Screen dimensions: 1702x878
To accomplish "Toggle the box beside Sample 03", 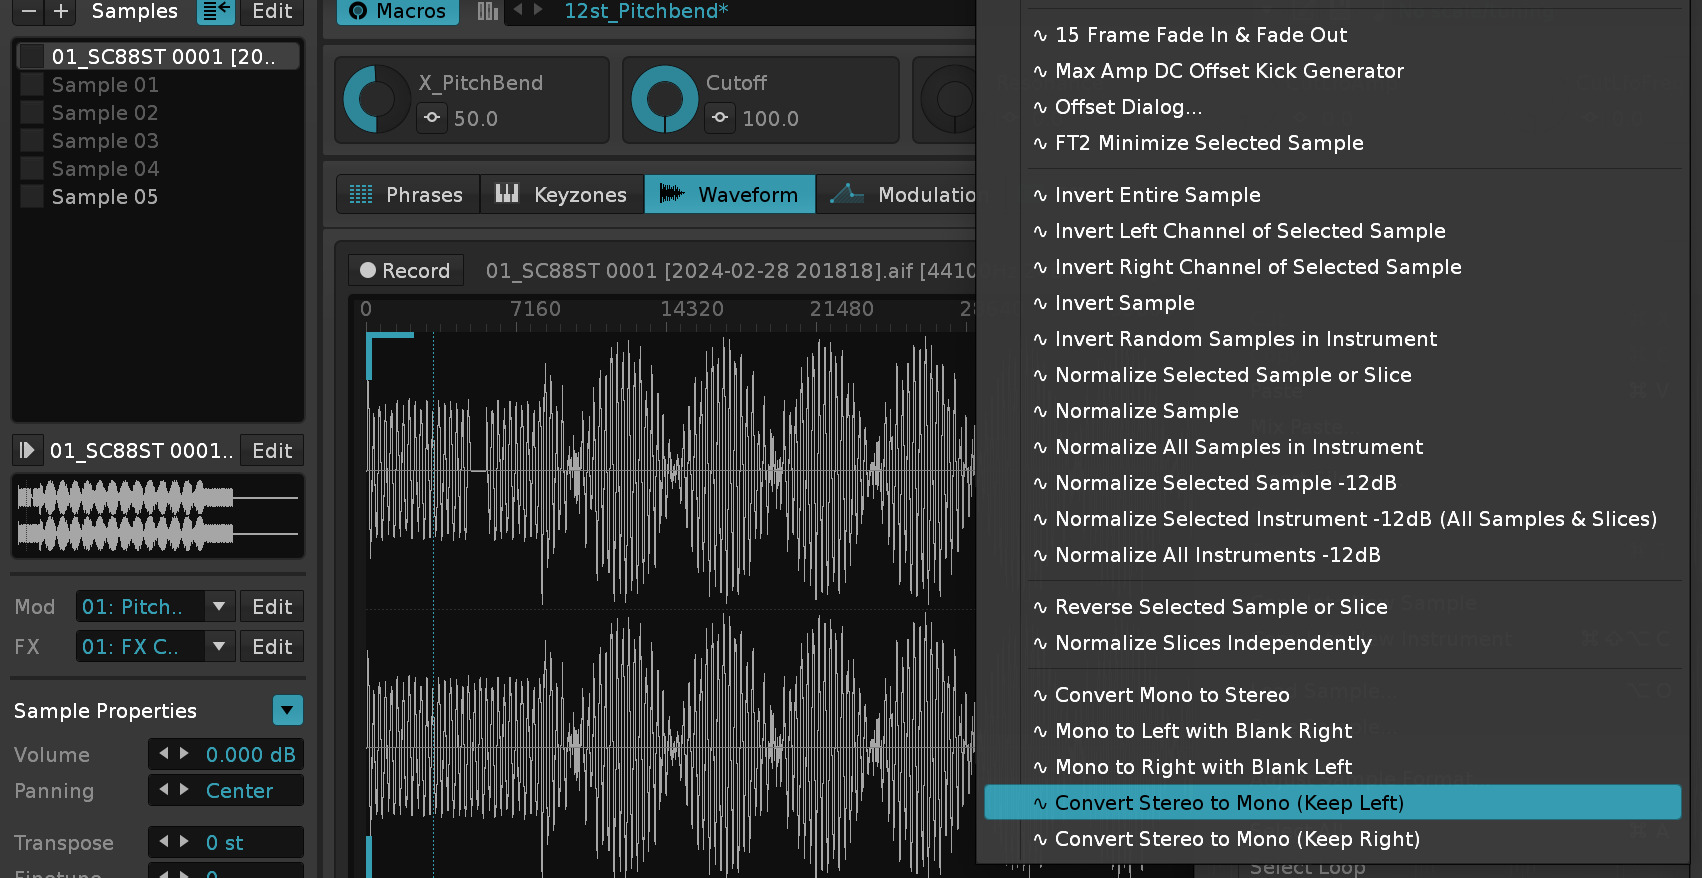I will [32, 141].
